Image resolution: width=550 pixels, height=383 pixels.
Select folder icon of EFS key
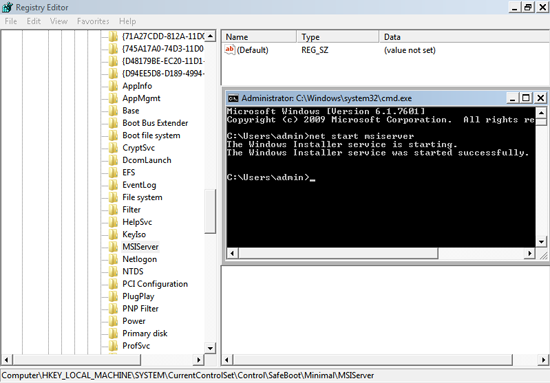tap(113, 173)
